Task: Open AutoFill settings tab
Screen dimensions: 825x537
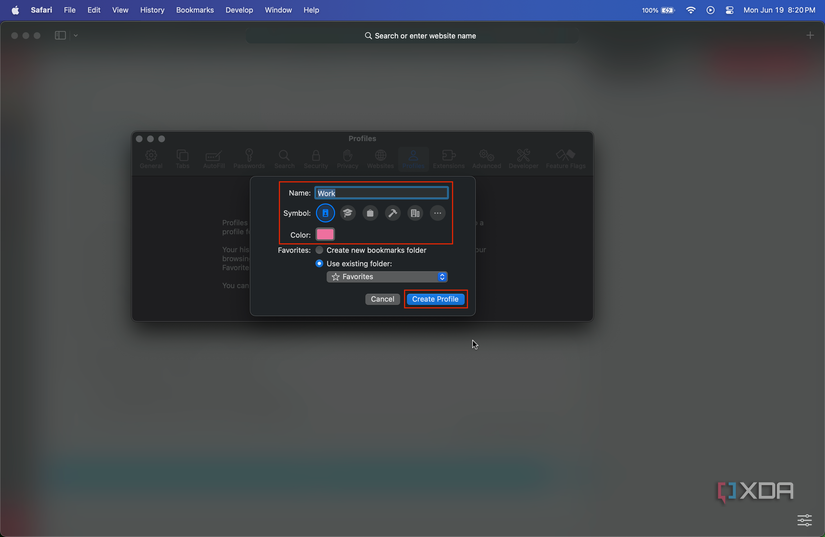Action: (214, 159)
